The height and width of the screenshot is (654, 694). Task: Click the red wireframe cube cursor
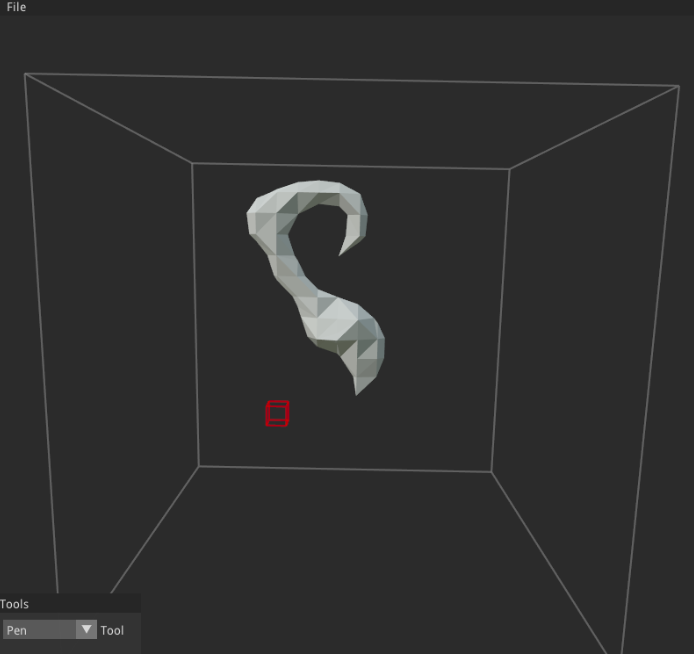tap(278, 414)
